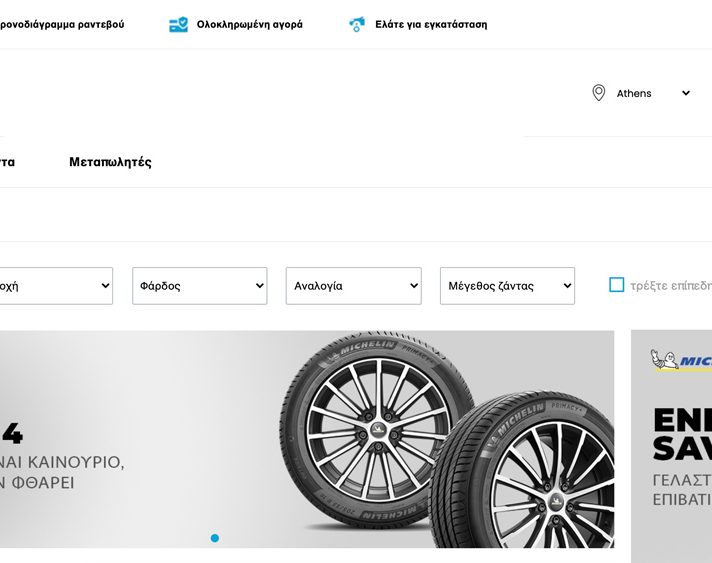
Task: Open the Αναλογία dropdown
Action: 354,286
